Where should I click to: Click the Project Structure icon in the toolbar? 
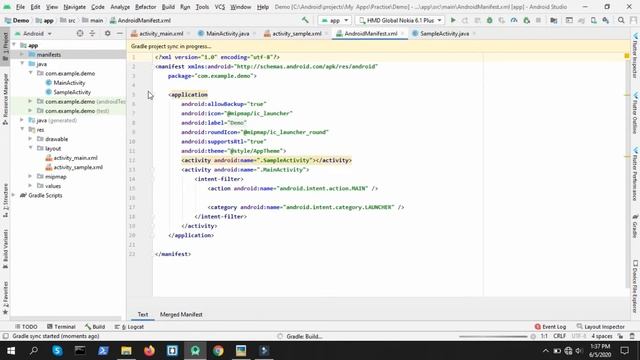click(x=553, y=20)
